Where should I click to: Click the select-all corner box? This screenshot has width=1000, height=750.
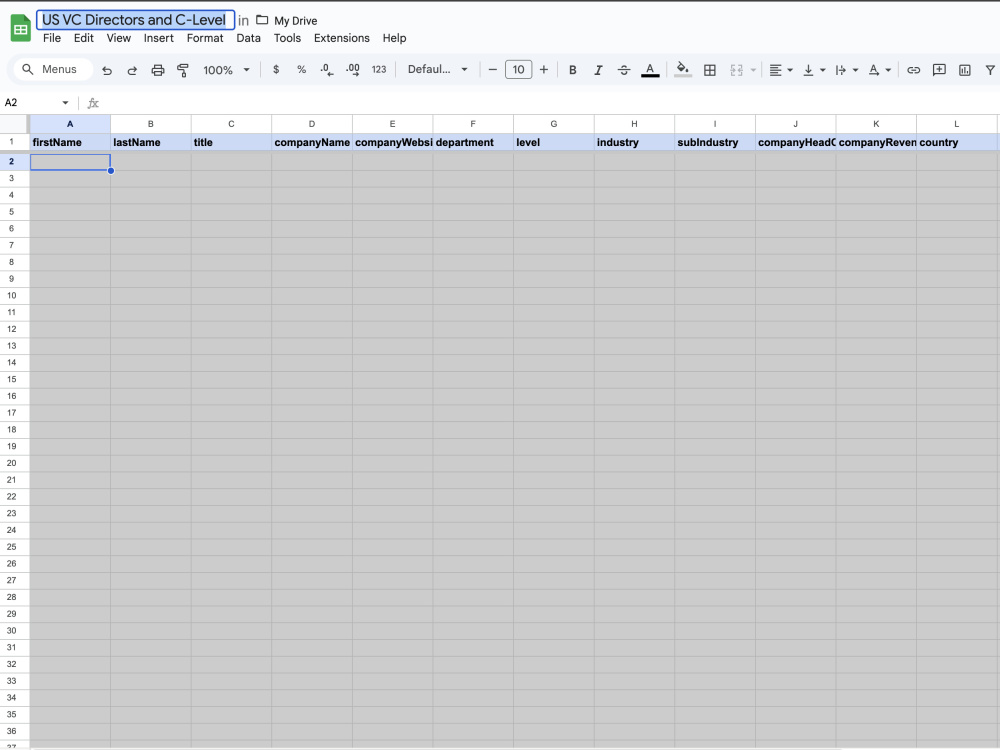14,124
